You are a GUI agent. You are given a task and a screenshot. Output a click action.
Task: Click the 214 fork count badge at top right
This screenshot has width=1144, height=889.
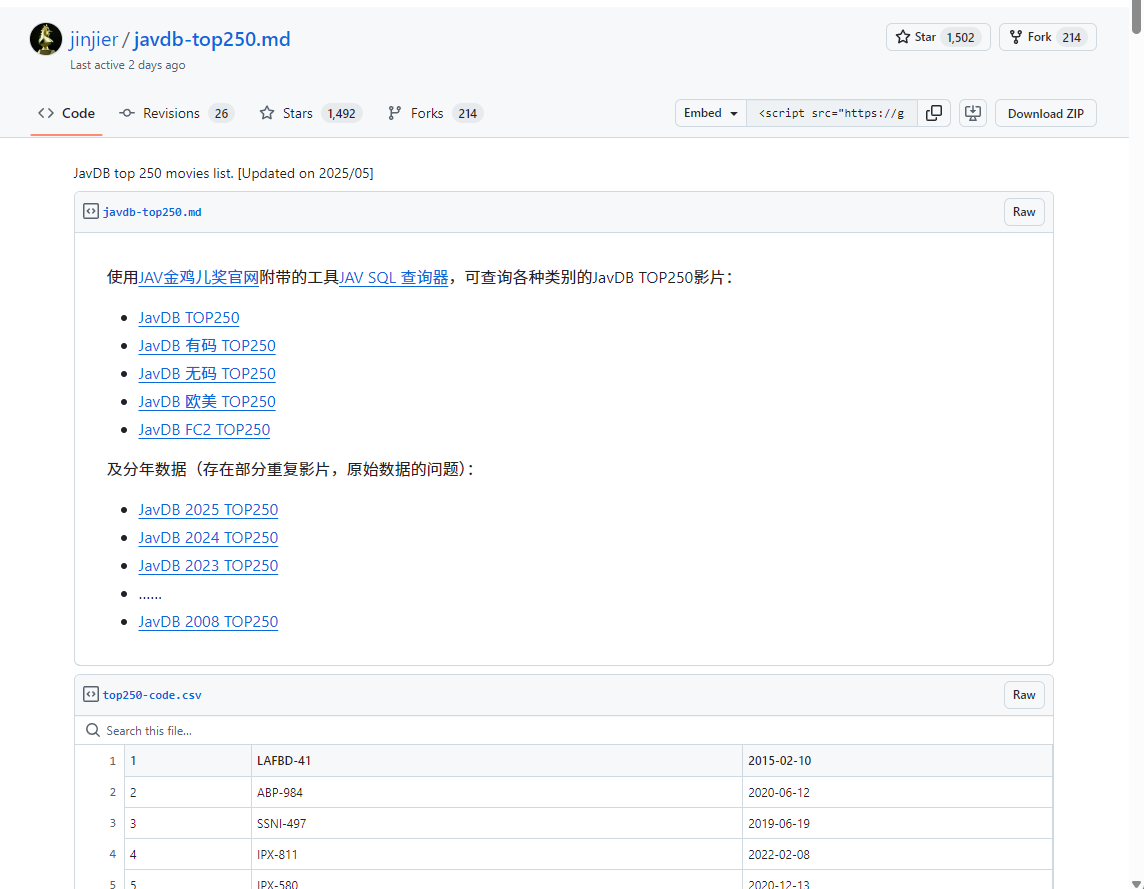[1071, 37]
